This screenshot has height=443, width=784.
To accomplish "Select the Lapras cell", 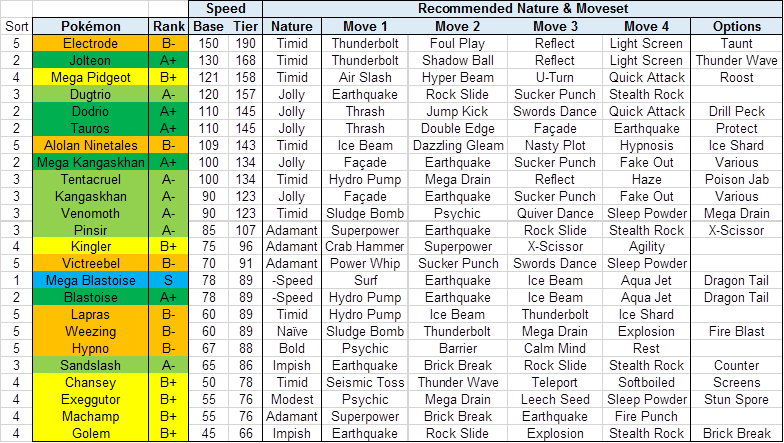I will pyautogui.click(x=90, y=314).
